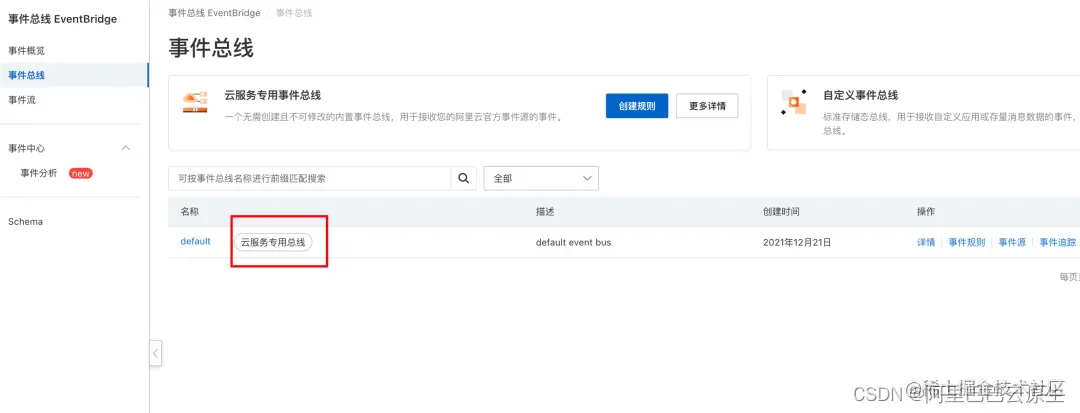1080x413 pixels.
Task: Click the 事件总线 EventBridge sidebar title
Action: (63, 19)
